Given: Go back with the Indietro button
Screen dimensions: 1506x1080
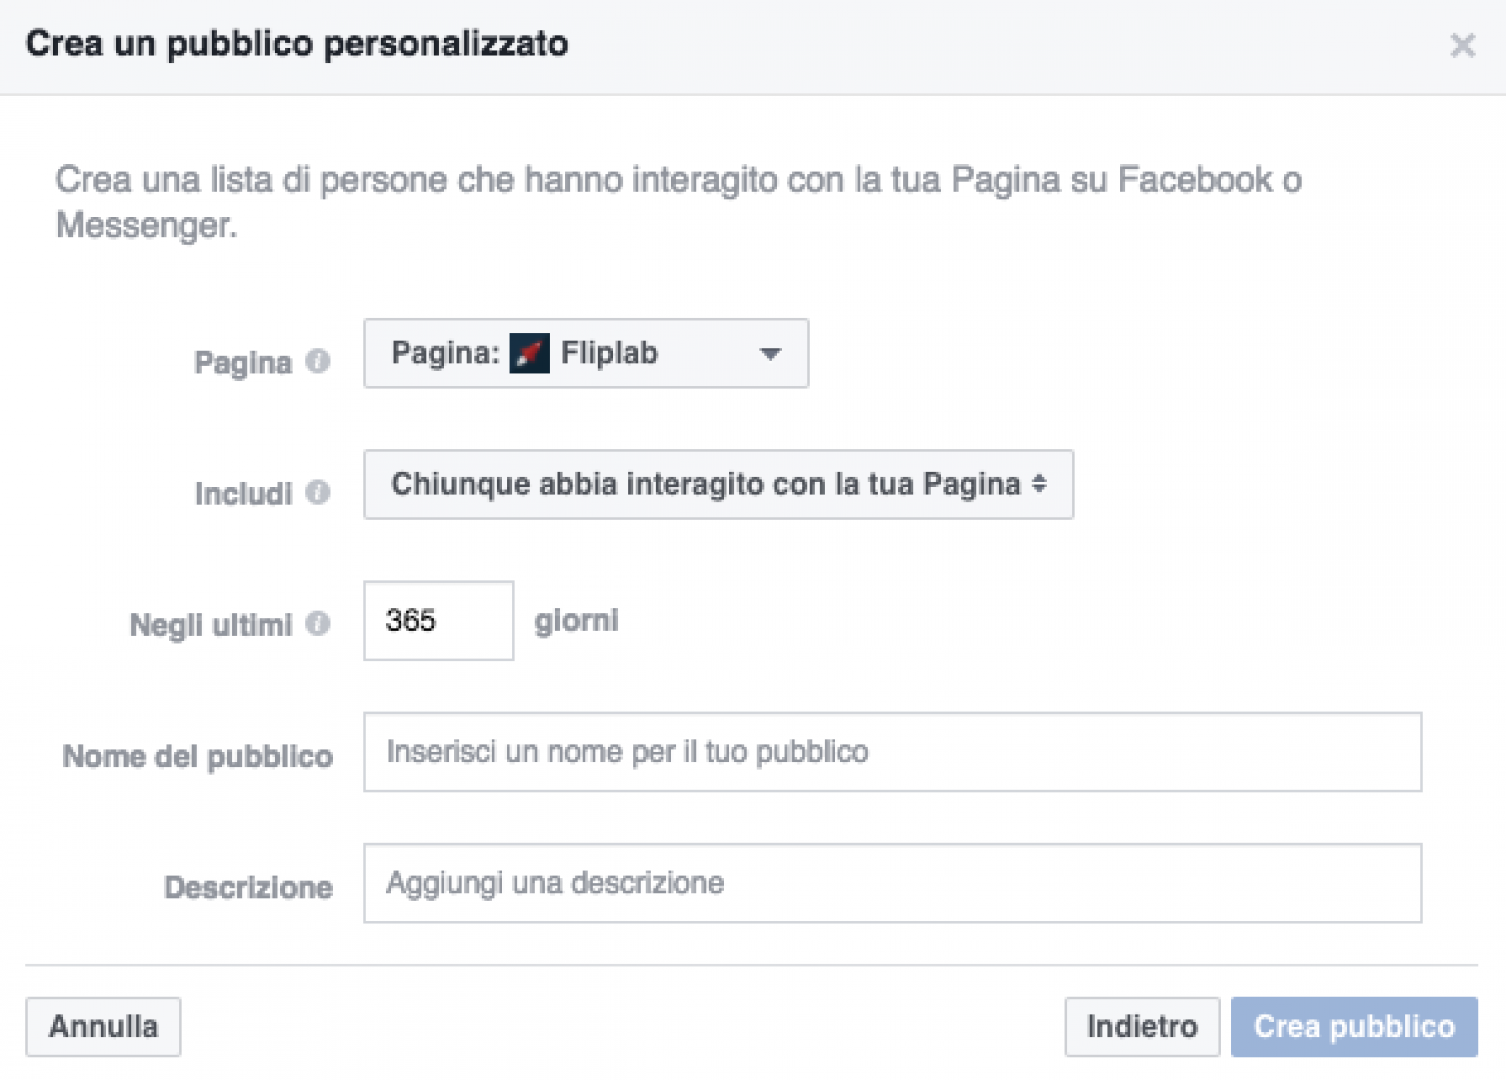Looking at the screenshot, I should click(x=1142, y=1026).
